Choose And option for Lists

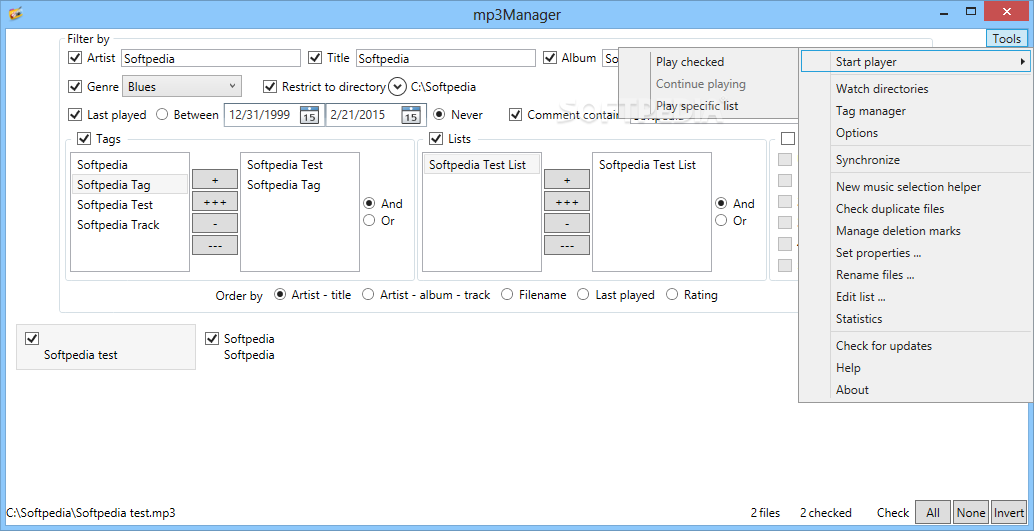(x=722, y=204)
